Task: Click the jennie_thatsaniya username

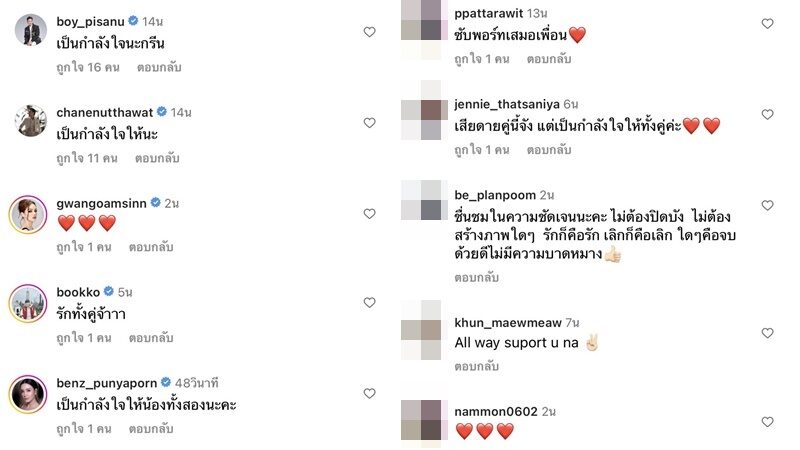Action: (507, 104)
